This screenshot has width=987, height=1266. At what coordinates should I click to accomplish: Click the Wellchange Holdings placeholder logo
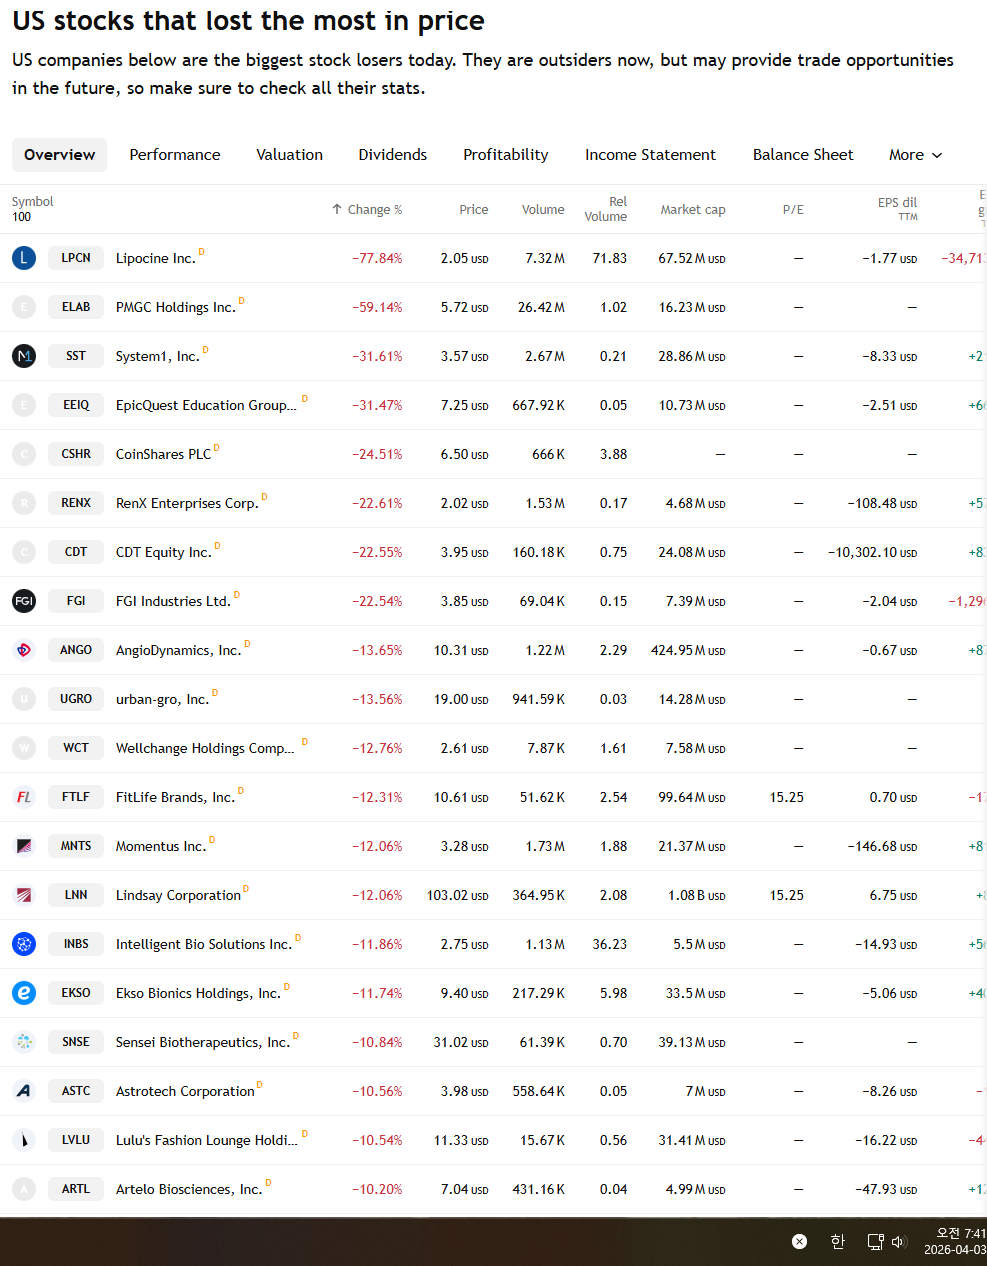tap(24, 748)
